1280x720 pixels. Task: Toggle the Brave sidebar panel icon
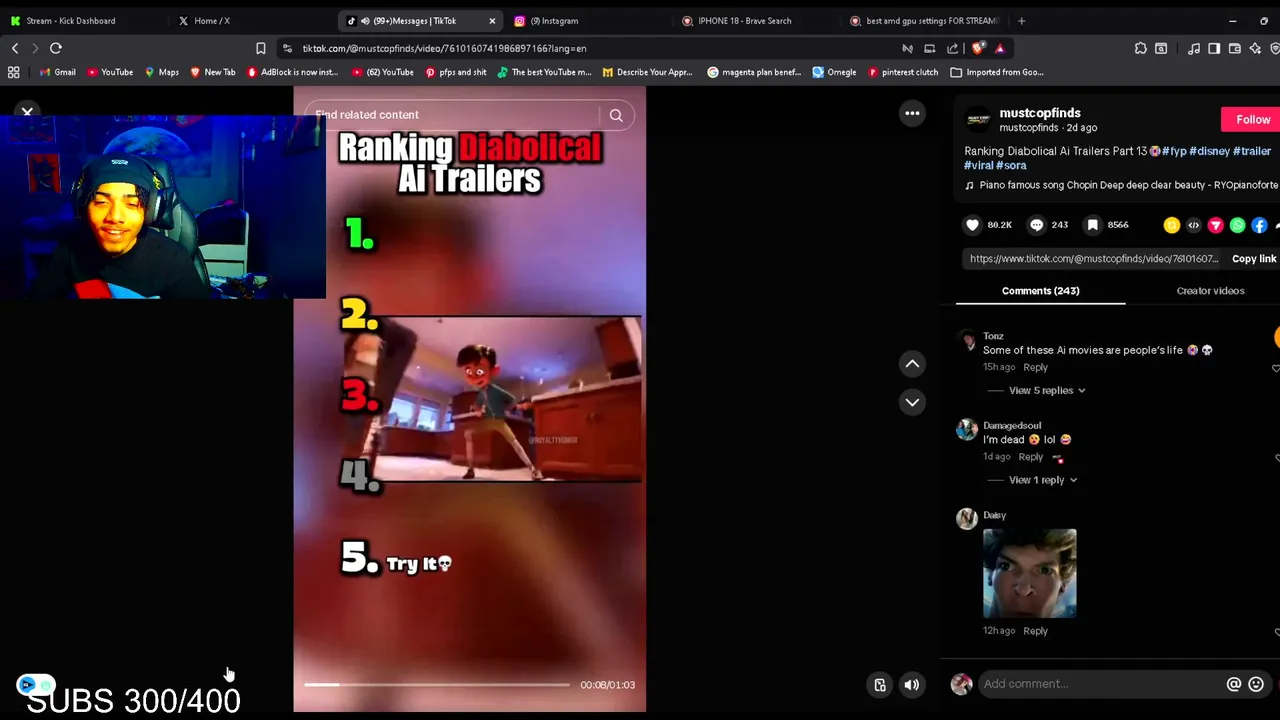(x=1214, y=48)
